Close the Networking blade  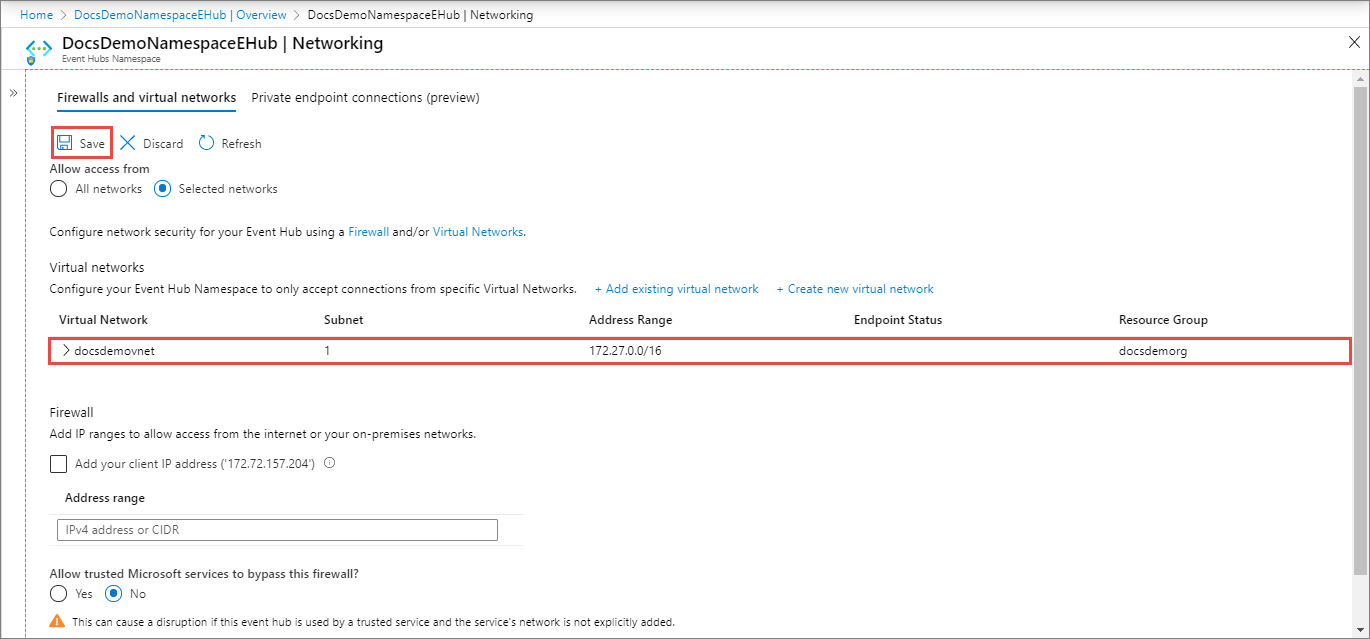click(1354, 42)
